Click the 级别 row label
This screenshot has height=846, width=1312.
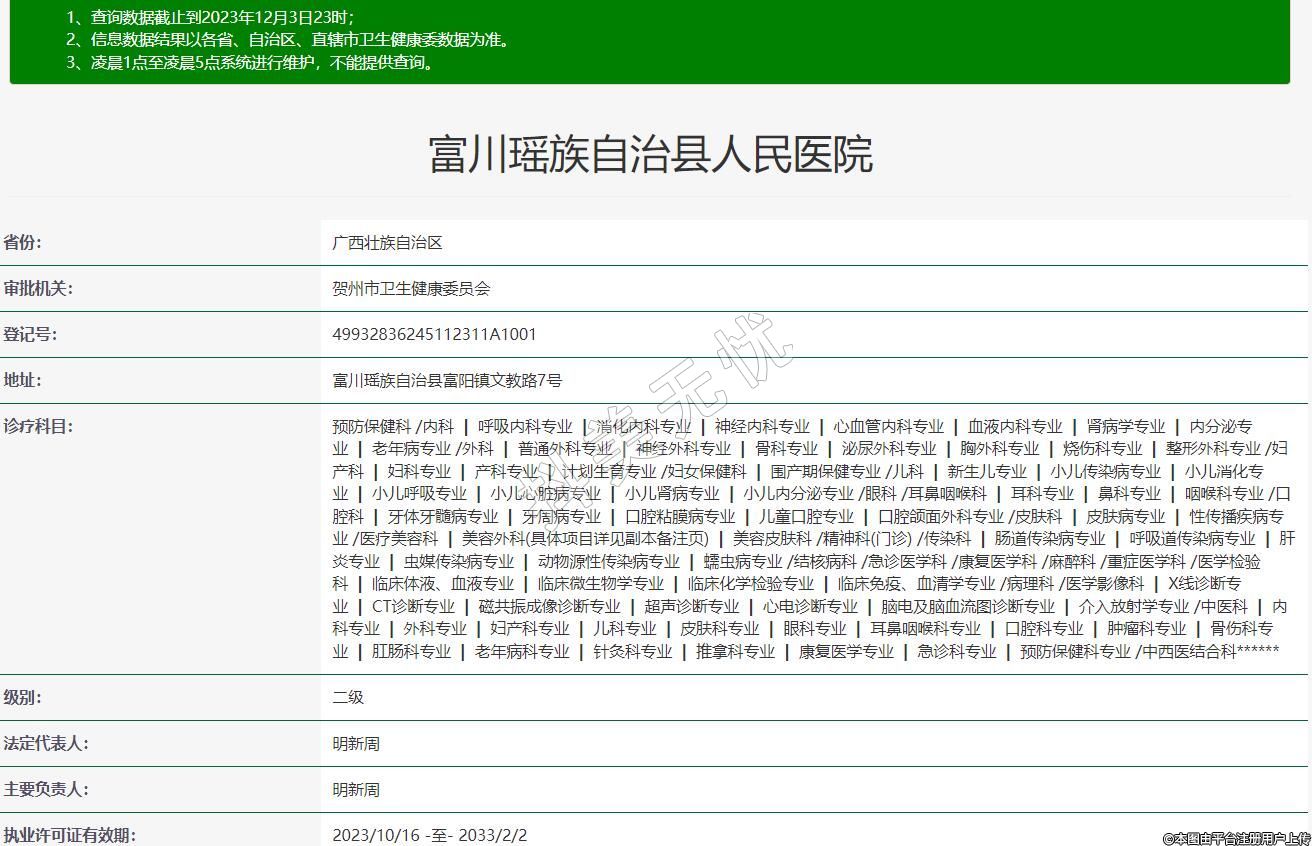click(23, 698)
